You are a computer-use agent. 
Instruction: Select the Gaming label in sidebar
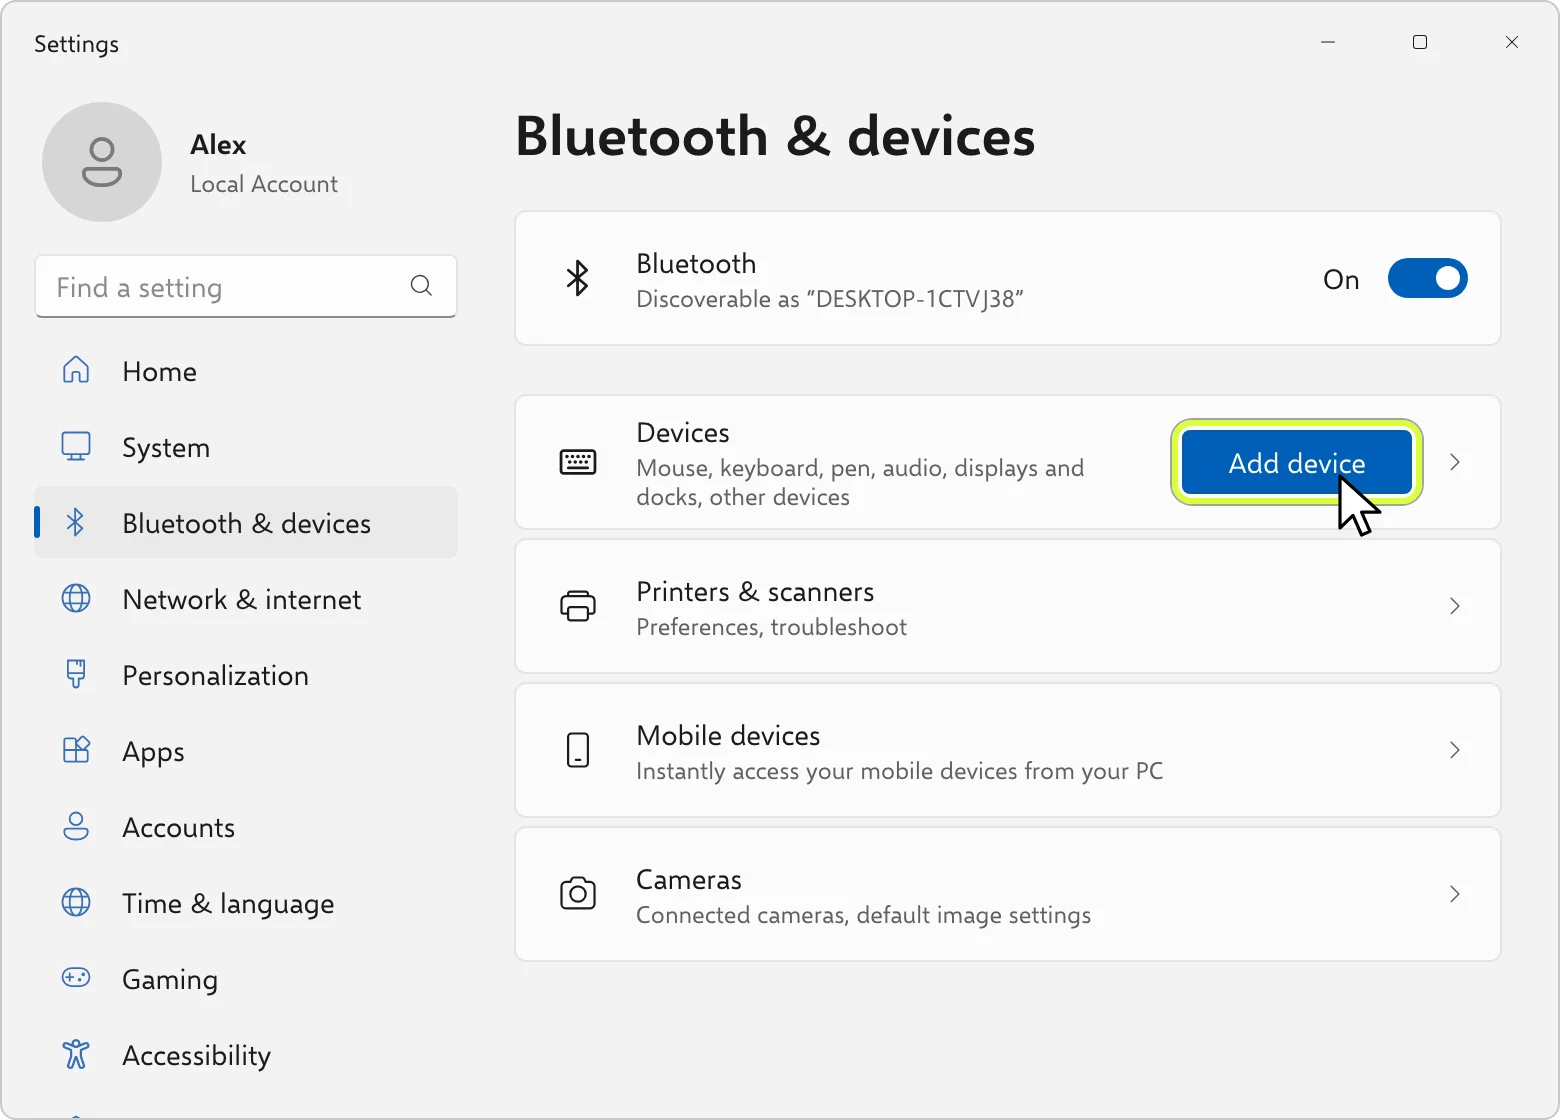click(170, 980)
